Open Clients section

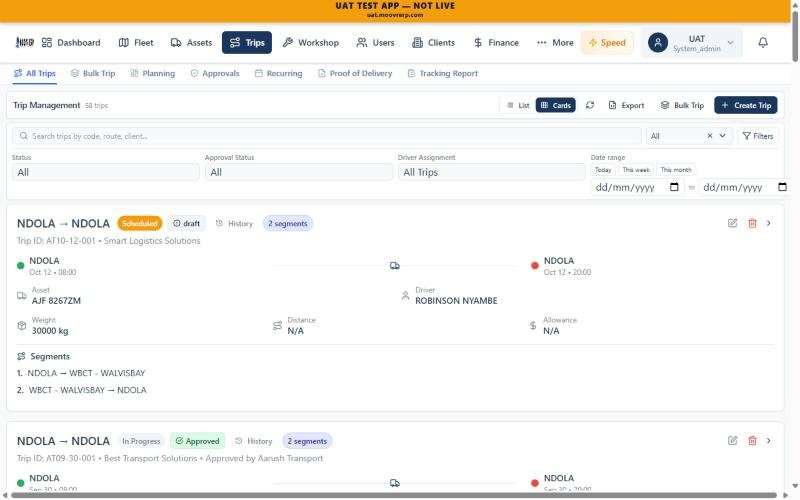coord(433,42)
